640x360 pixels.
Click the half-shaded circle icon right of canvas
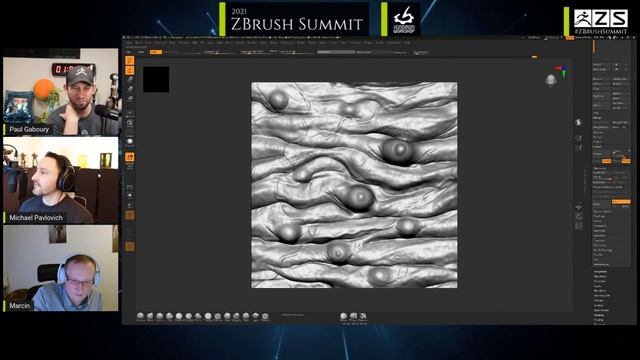click(578, 122)
